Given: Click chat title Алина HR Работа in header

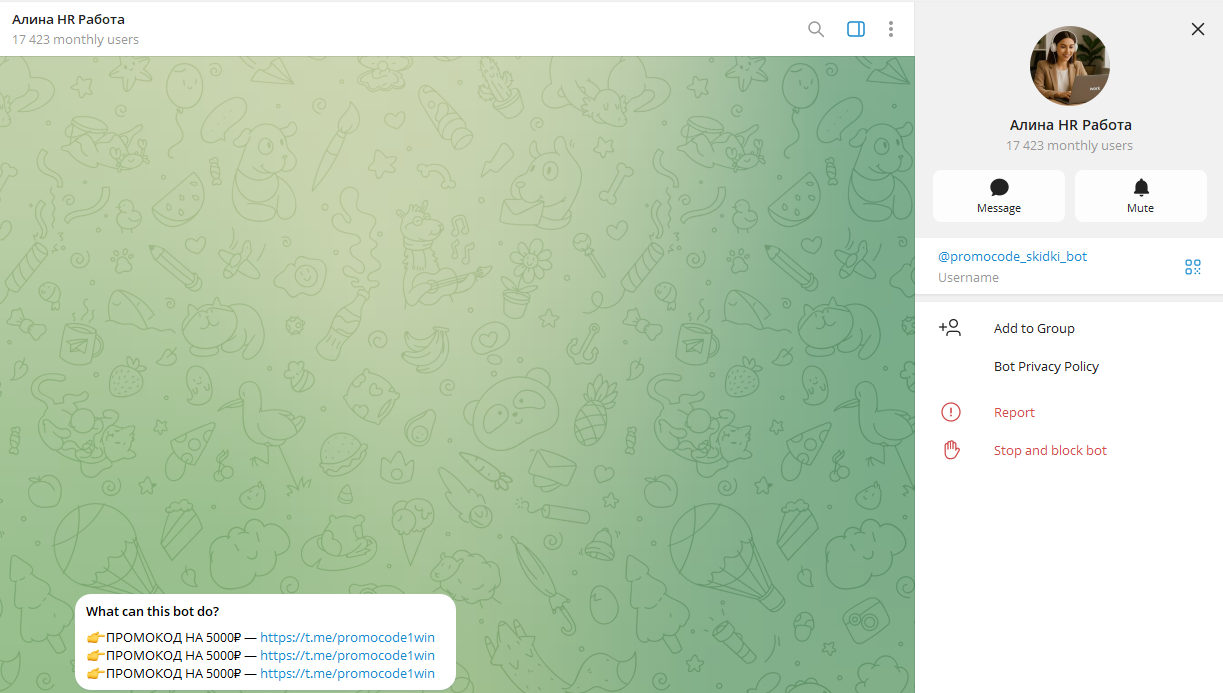Looking at the screenshot, I should (69, 20).
